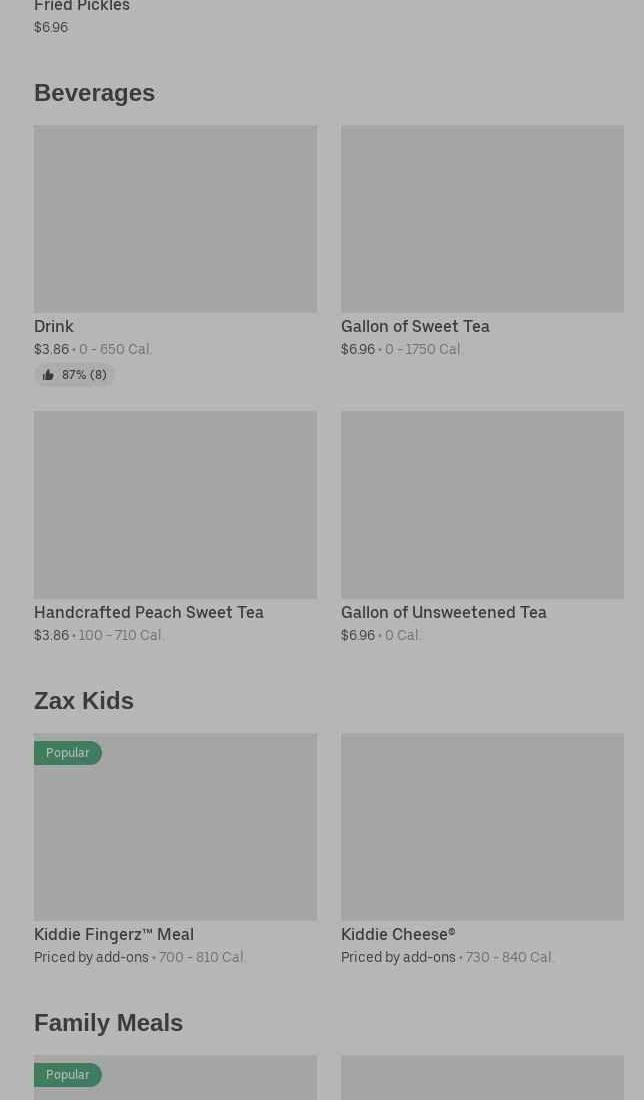The image size is (644, 1100).
Task: Click the Family Meals section heading
Action: 108,1022
